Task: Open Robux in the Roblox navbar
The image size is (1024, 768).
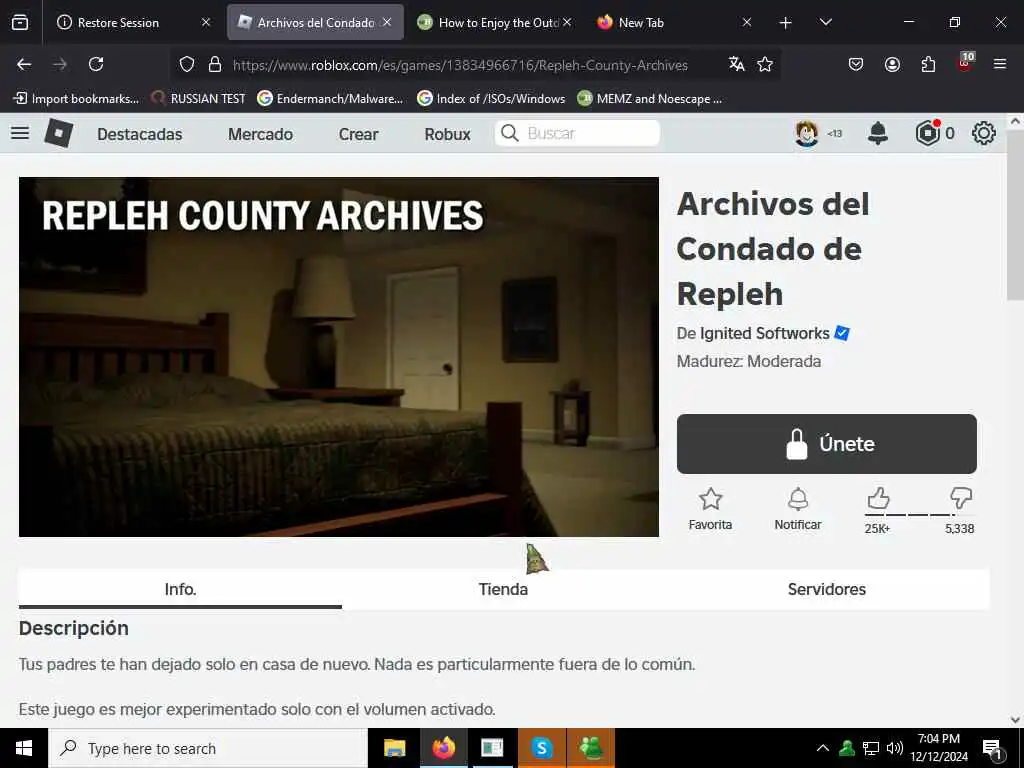Action: [447, 134]
